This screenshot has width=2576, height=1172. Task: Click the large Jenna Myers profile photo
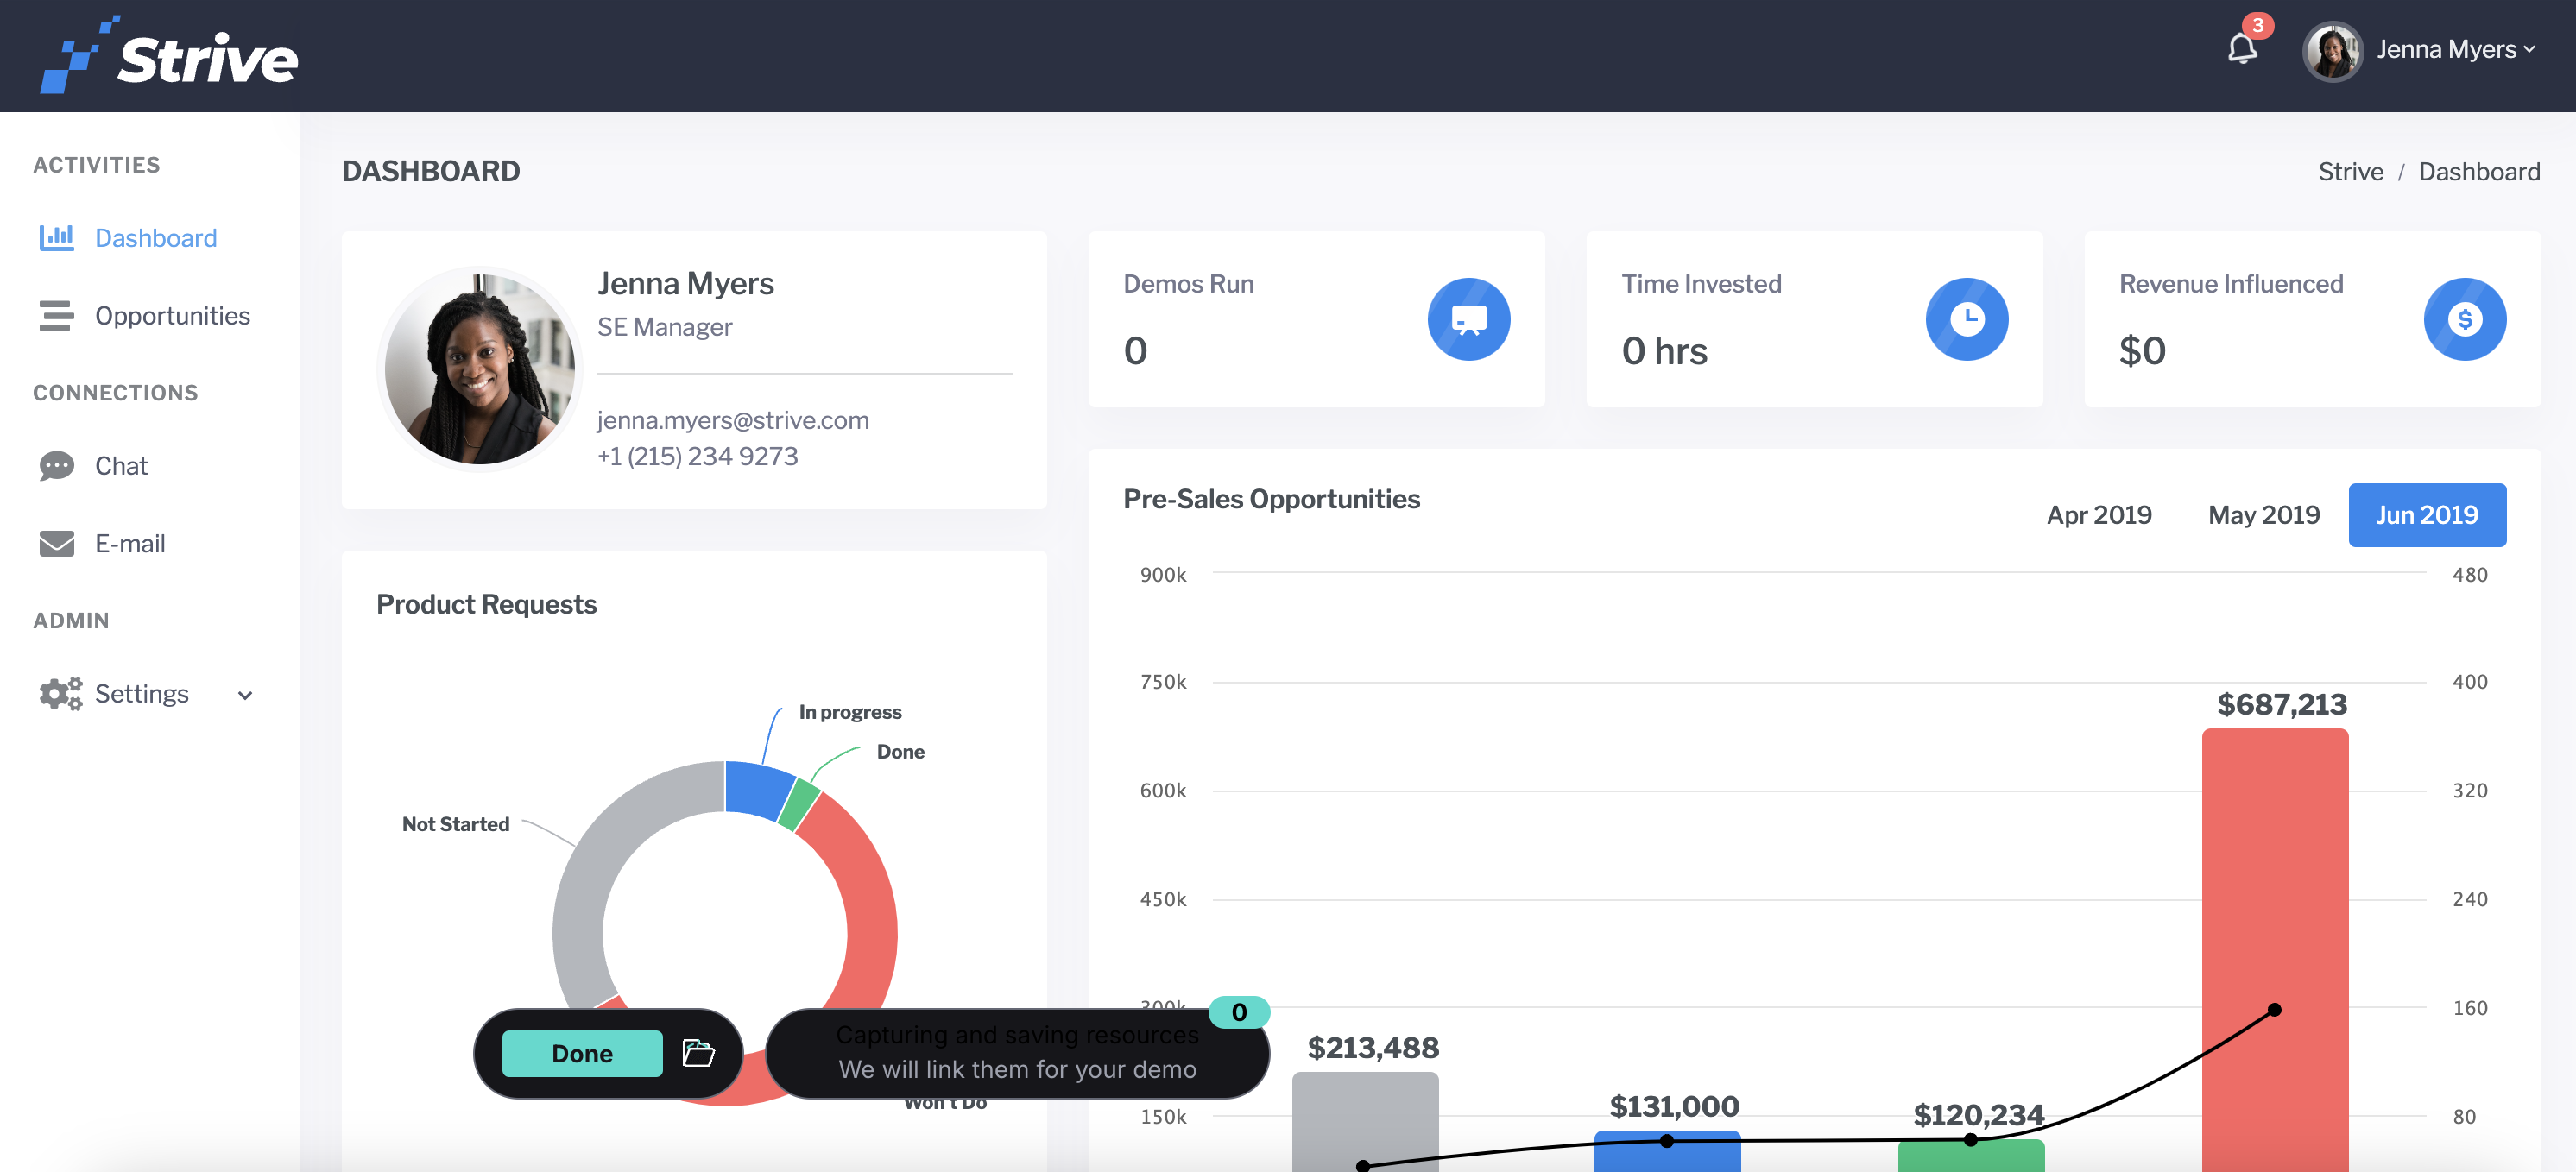click(x=479, y=369)
